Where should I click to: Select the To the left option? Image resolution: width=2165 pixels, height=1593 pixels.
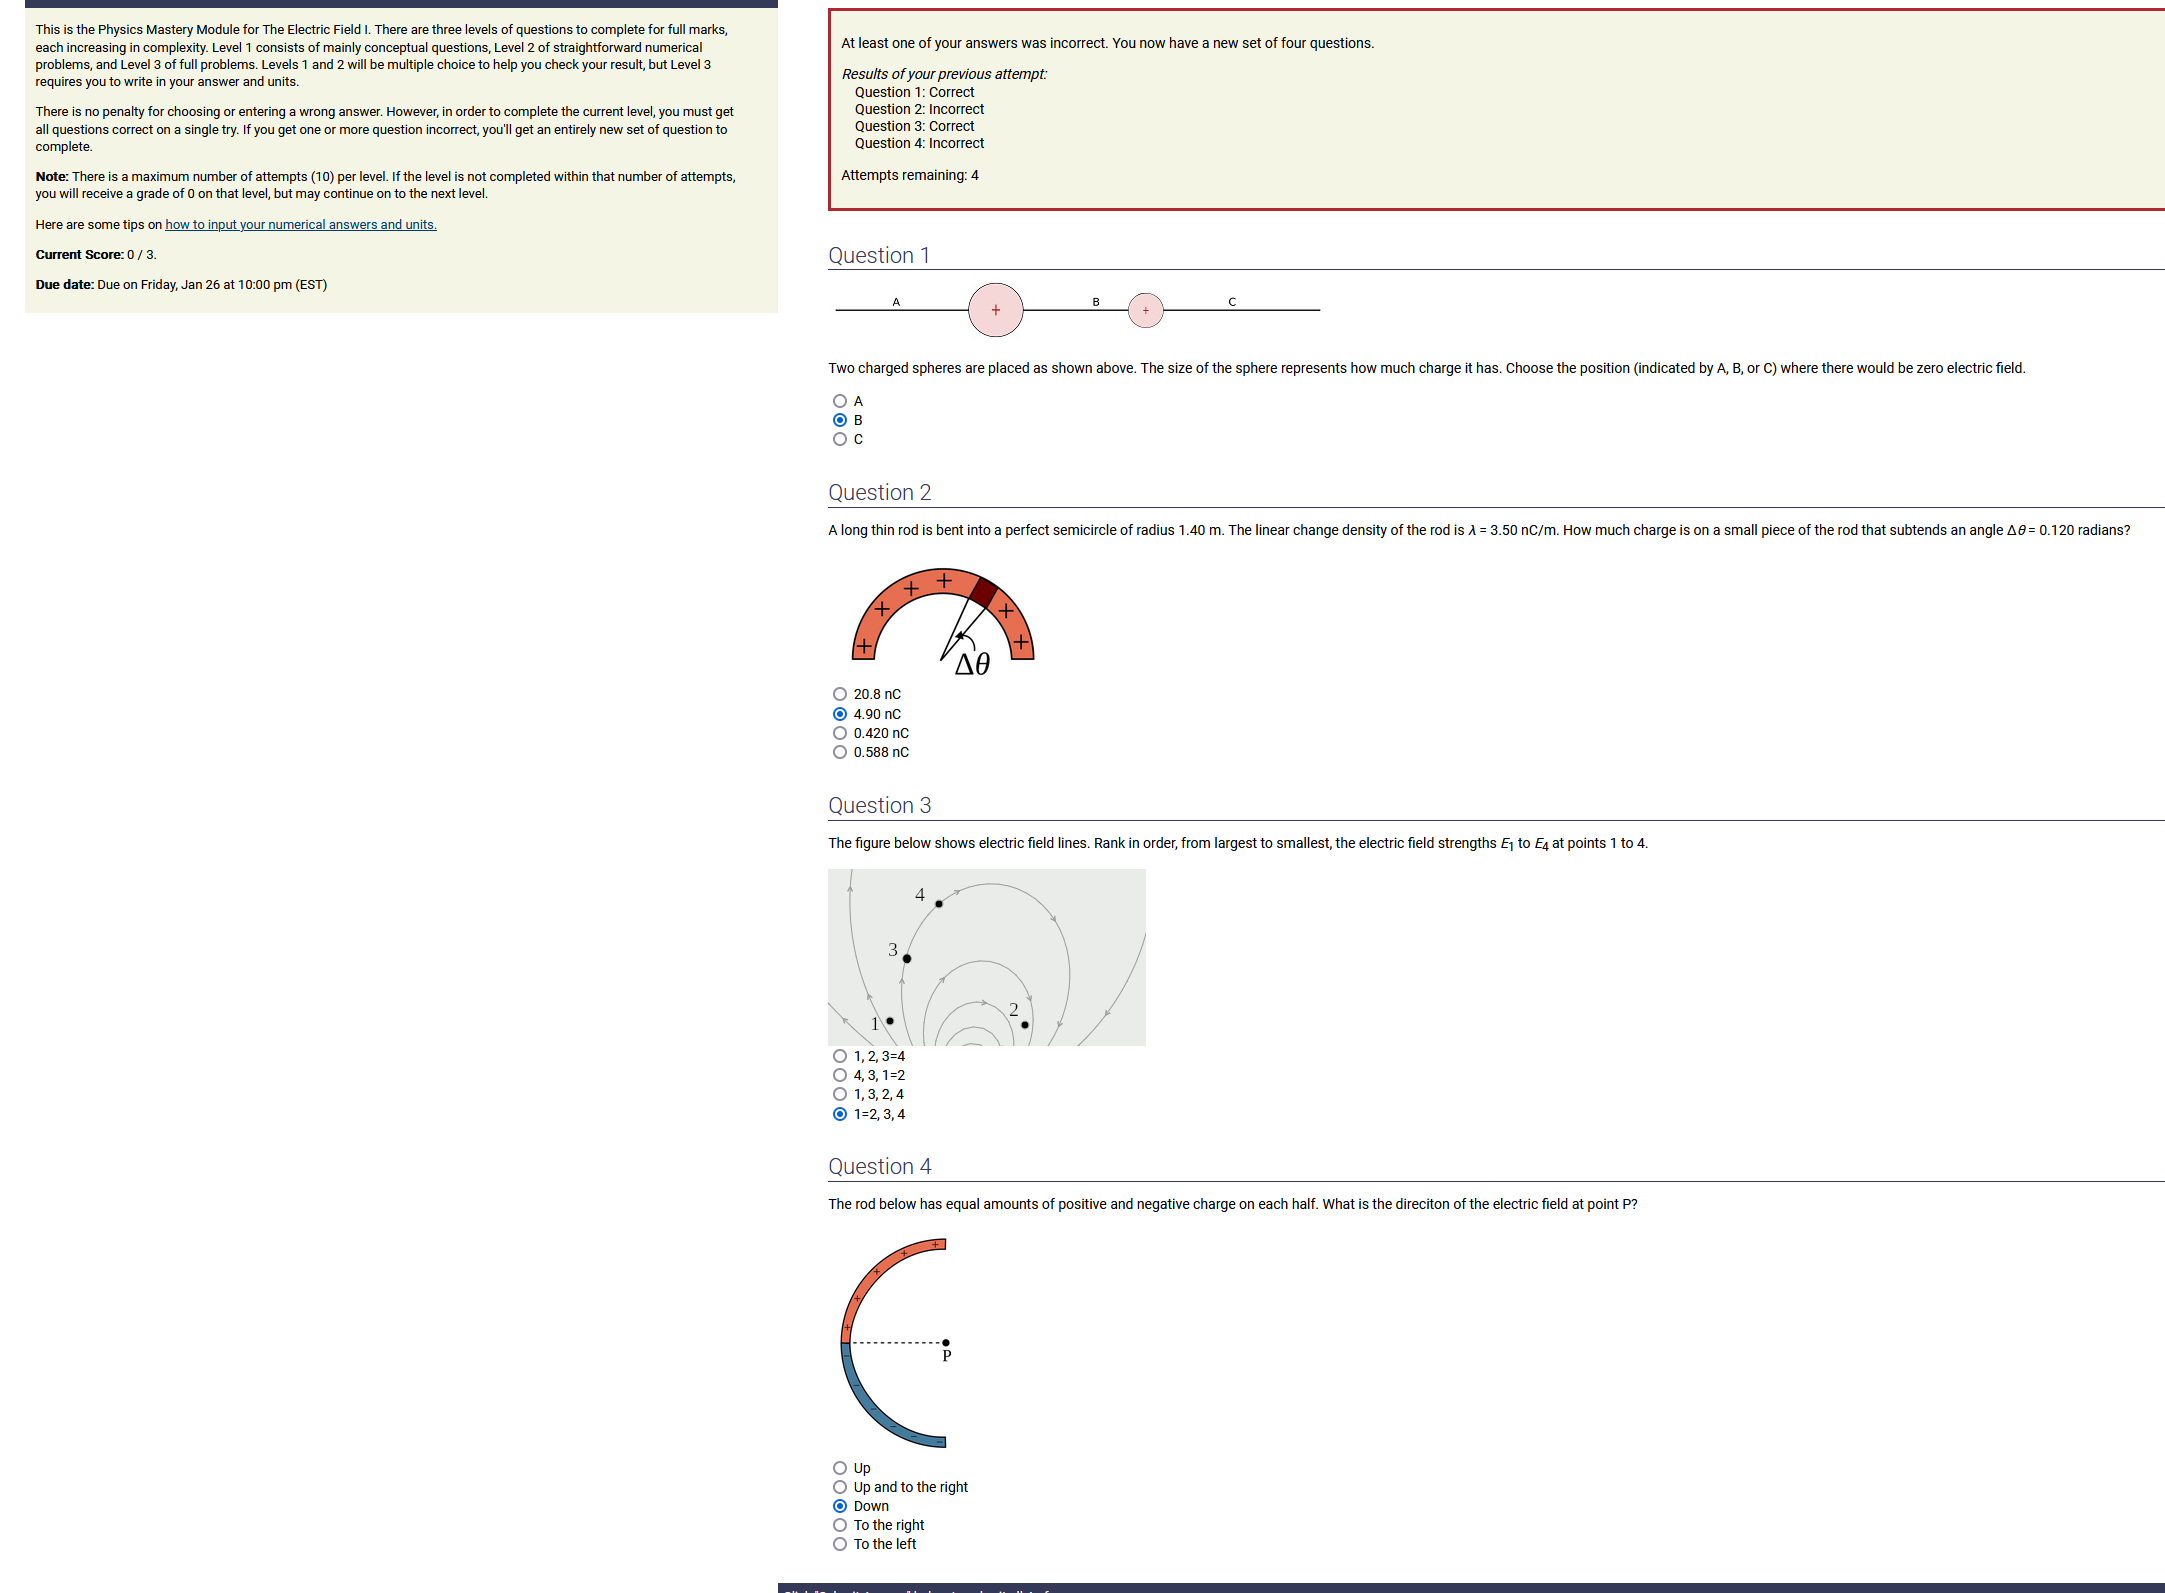coord(840,1544)
